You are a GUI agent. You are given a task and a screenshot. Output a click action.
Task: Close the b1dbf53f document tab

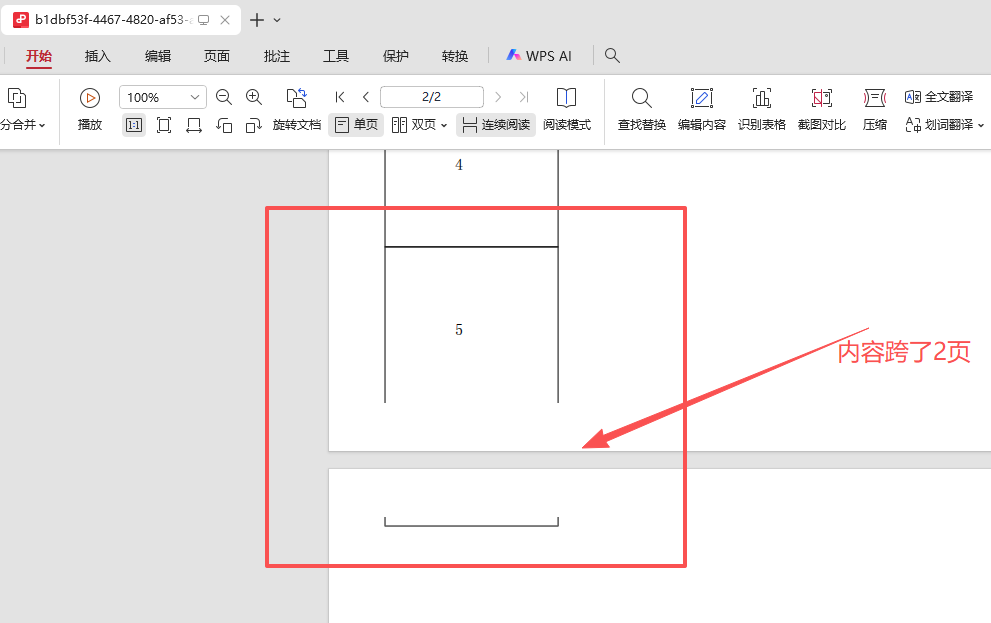225,20
